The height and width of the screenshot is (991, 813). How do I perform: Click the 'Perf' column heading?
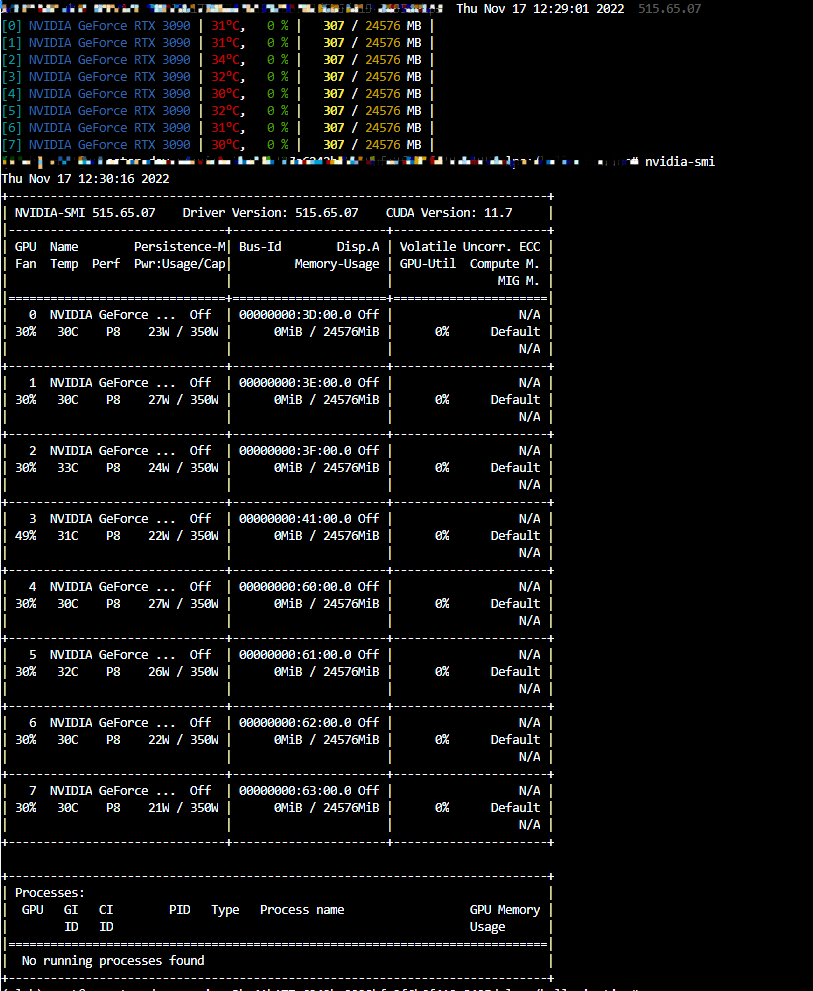106,264
